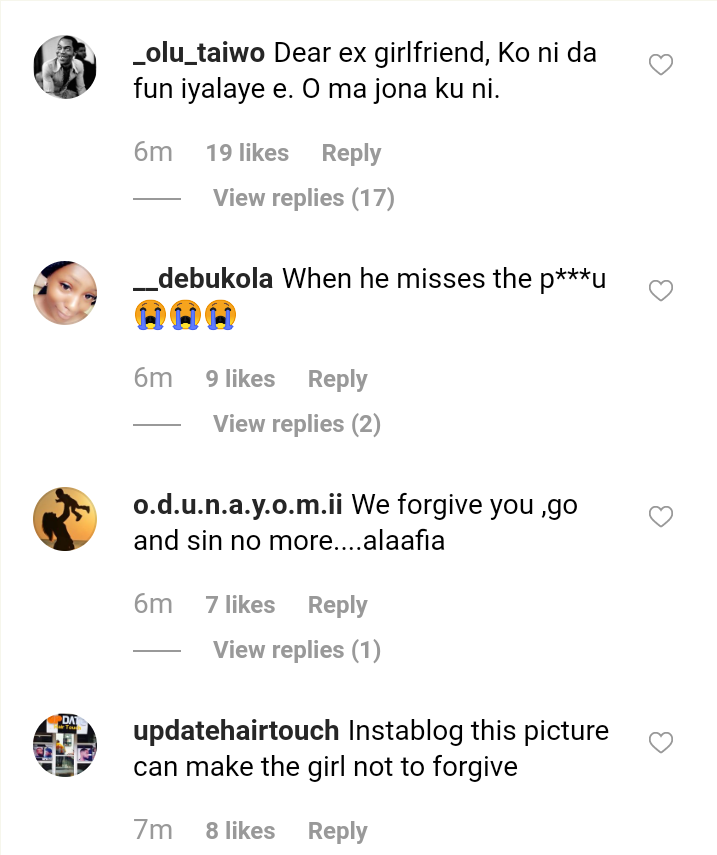Reply to updatehairtouch's comment
This screenshot has width=717, height=855.
point(337,831)
